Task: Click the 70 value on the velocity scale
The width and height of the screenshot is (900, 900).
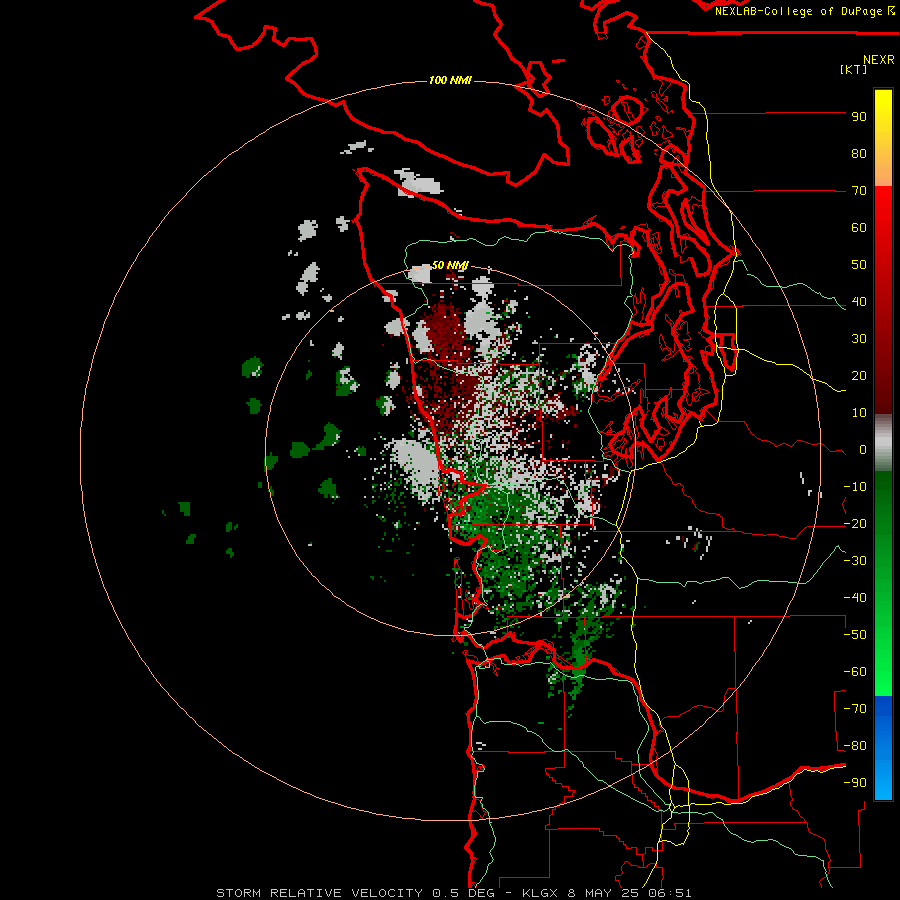Action: coord(859,191)
